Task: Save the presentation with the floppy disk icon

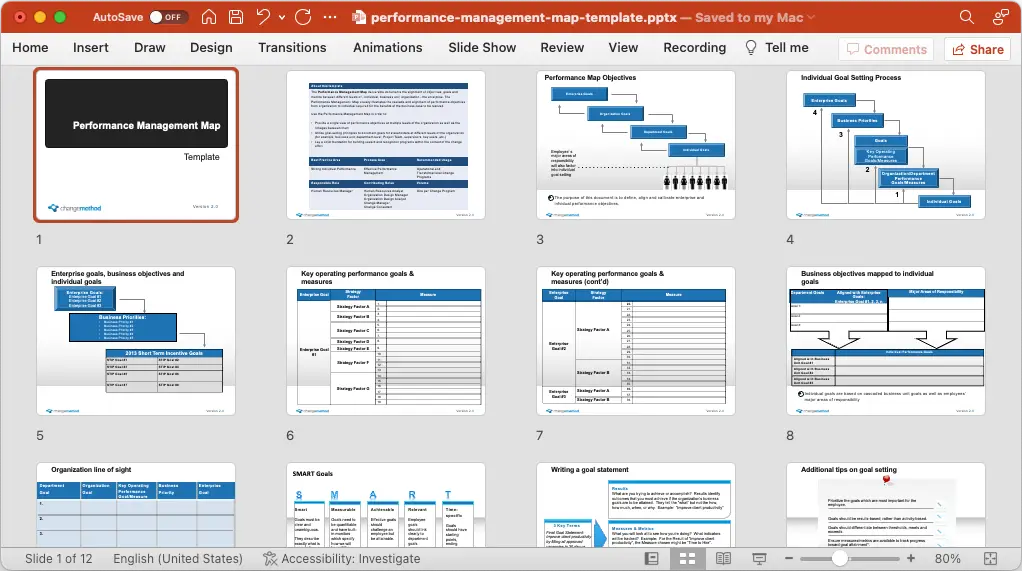Action: (x=236, y=17)
